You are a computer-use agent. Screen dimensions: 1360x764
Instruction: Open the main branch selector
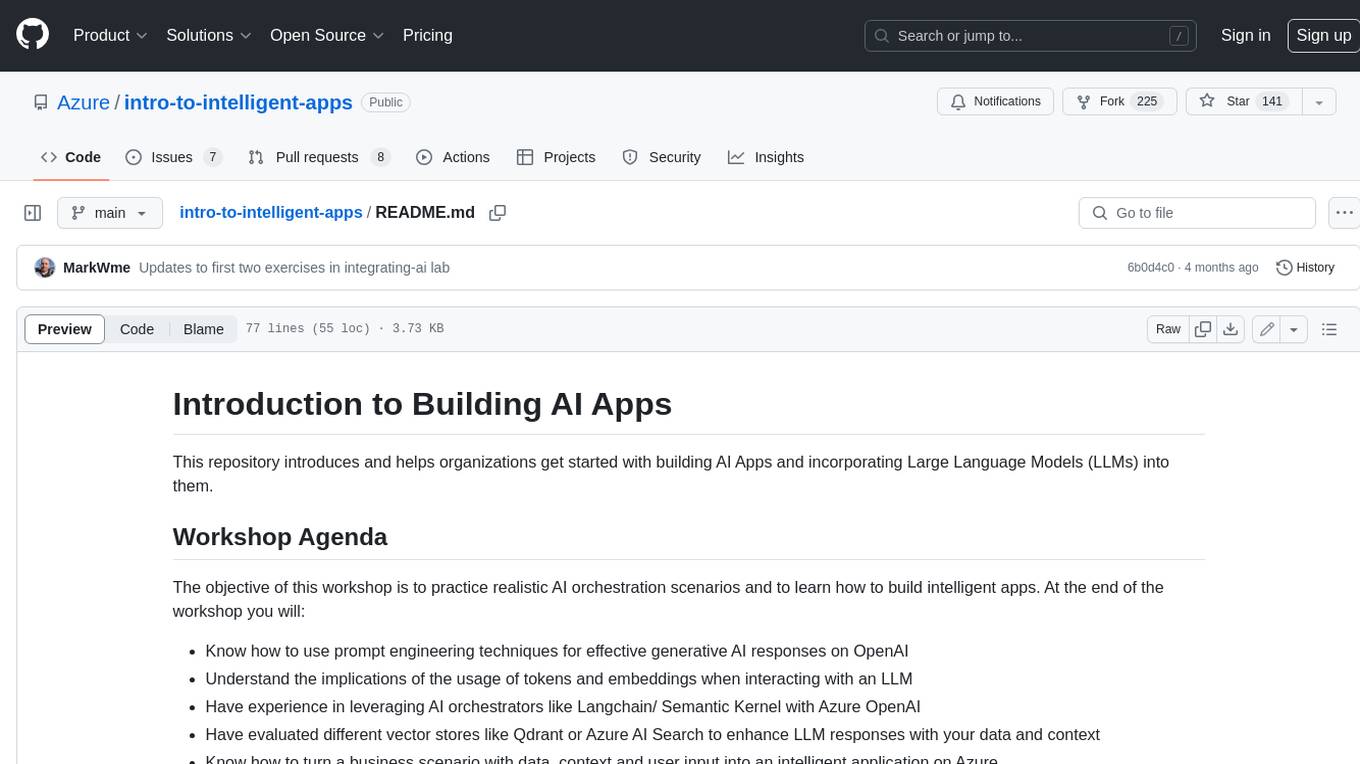coord(109,213)
